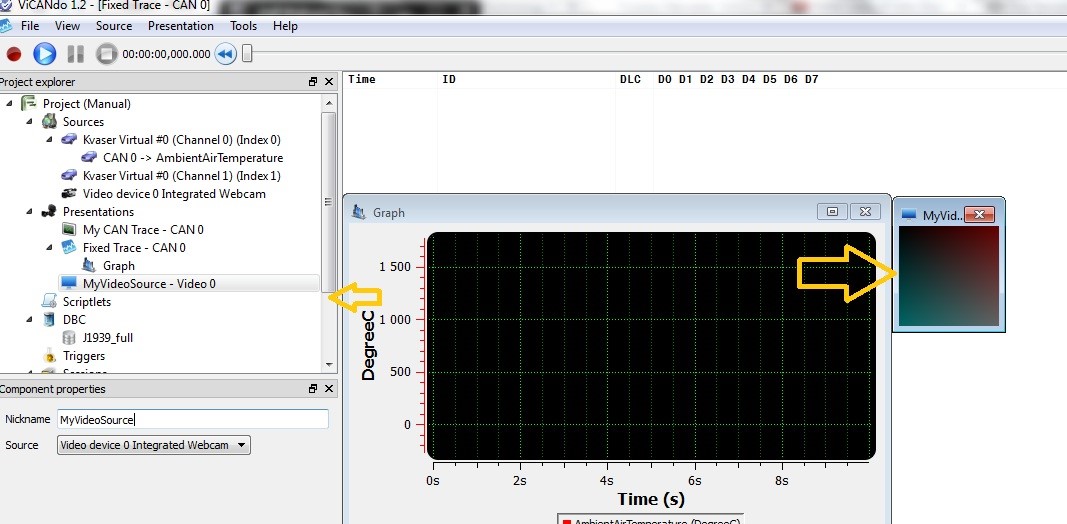The image size is (1067, 524).
Task: Select the J1939_full database
Action: click(x=108, y=338)
